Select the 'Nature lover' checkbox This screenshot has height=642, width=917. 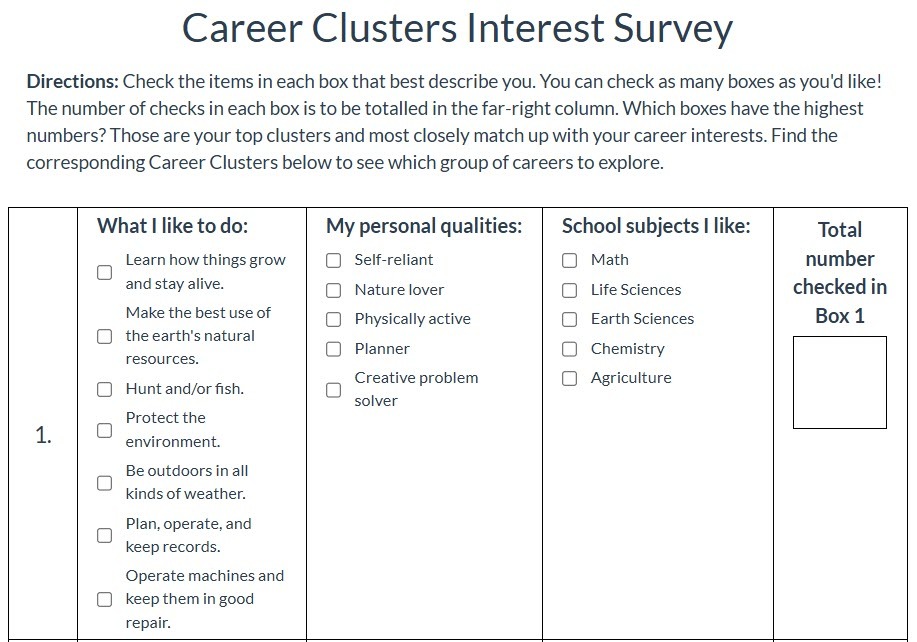[333, 290]
